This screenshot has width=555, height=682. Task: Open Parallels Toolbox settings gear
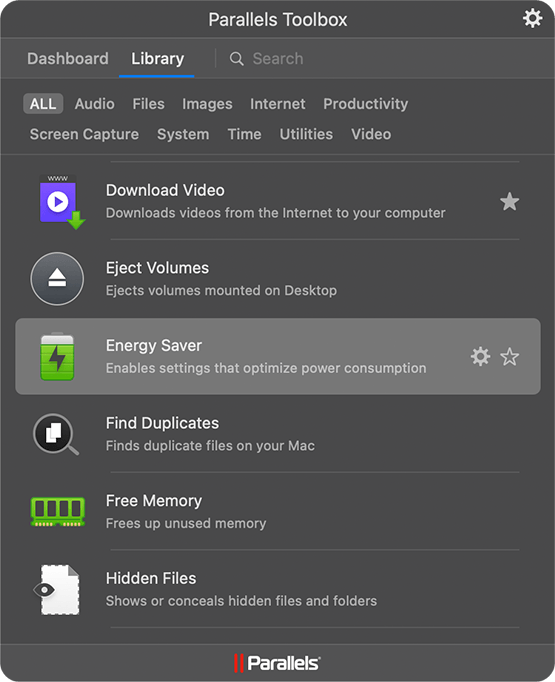532,19
